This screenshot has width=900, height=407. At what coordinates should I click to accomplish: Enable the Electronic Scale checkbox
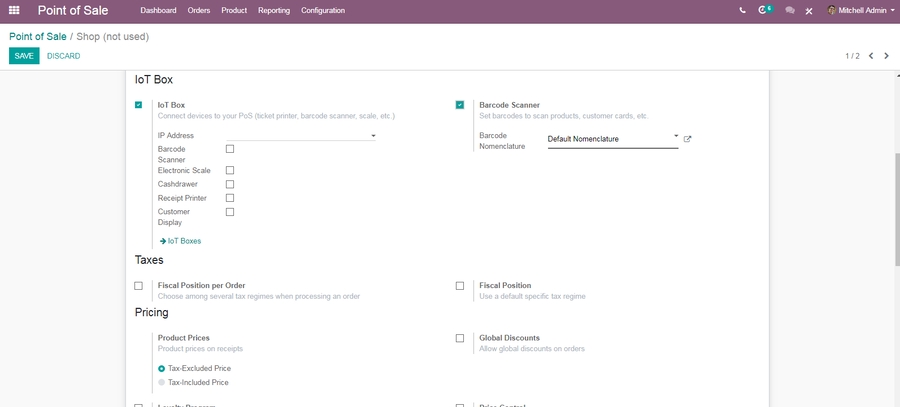(230, 170)
